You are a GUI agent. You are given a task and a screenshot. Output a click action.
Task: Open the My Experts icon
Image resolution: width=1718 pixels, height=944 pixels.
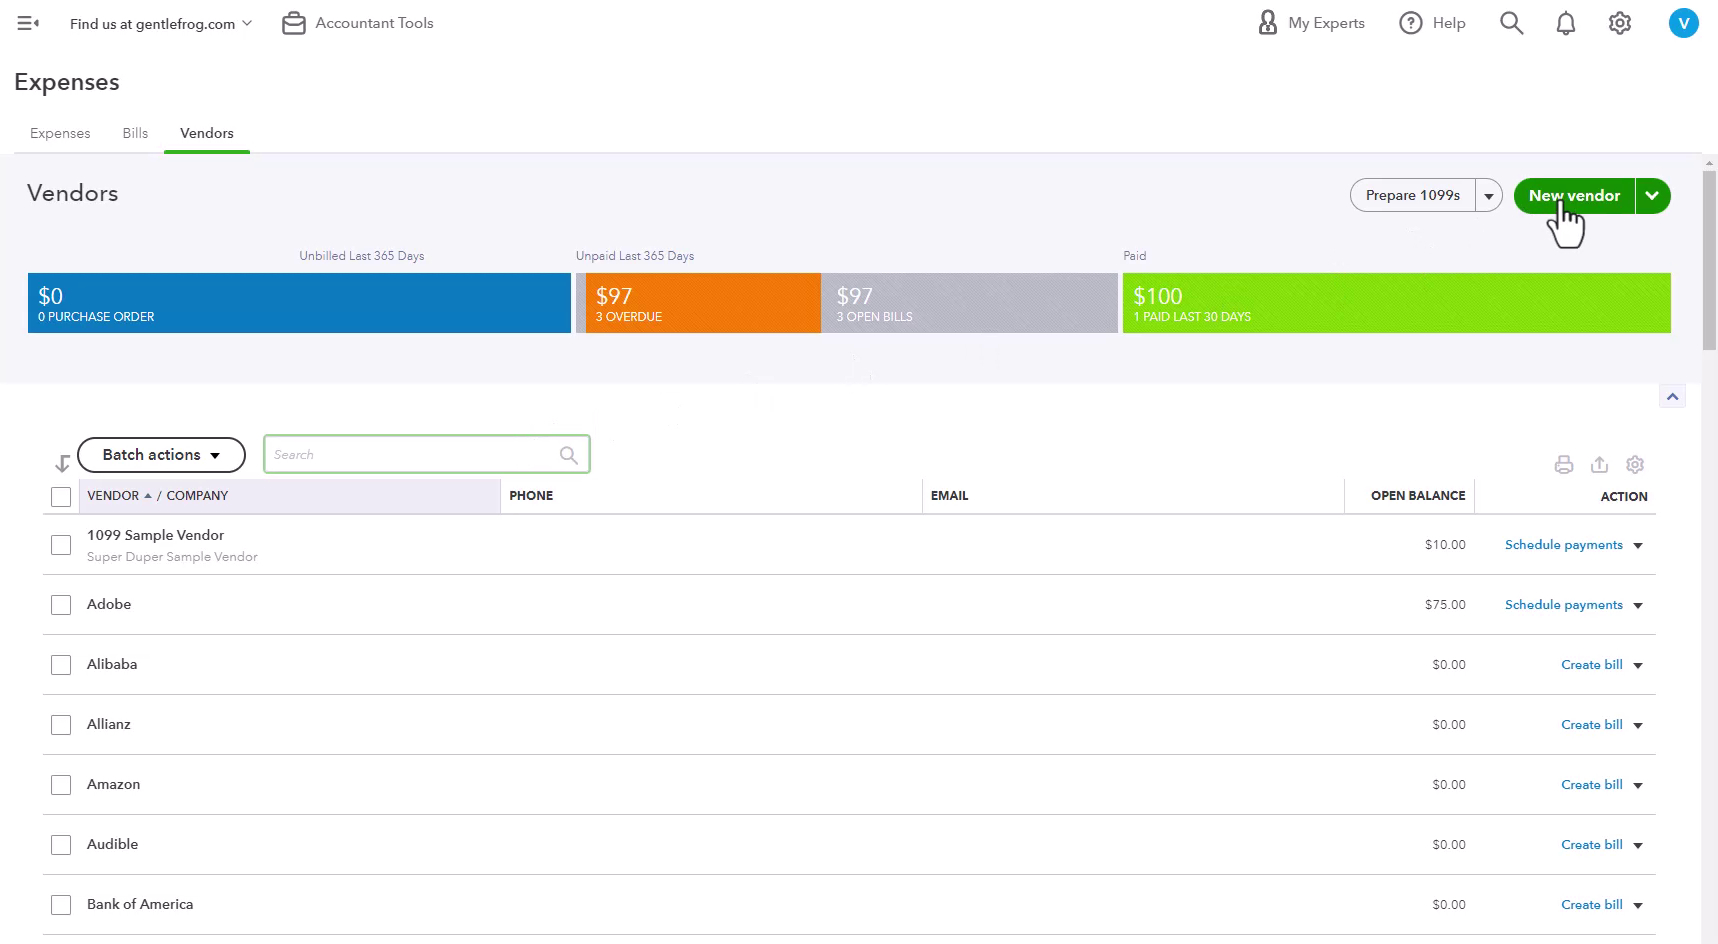[x=1267, y=23]
